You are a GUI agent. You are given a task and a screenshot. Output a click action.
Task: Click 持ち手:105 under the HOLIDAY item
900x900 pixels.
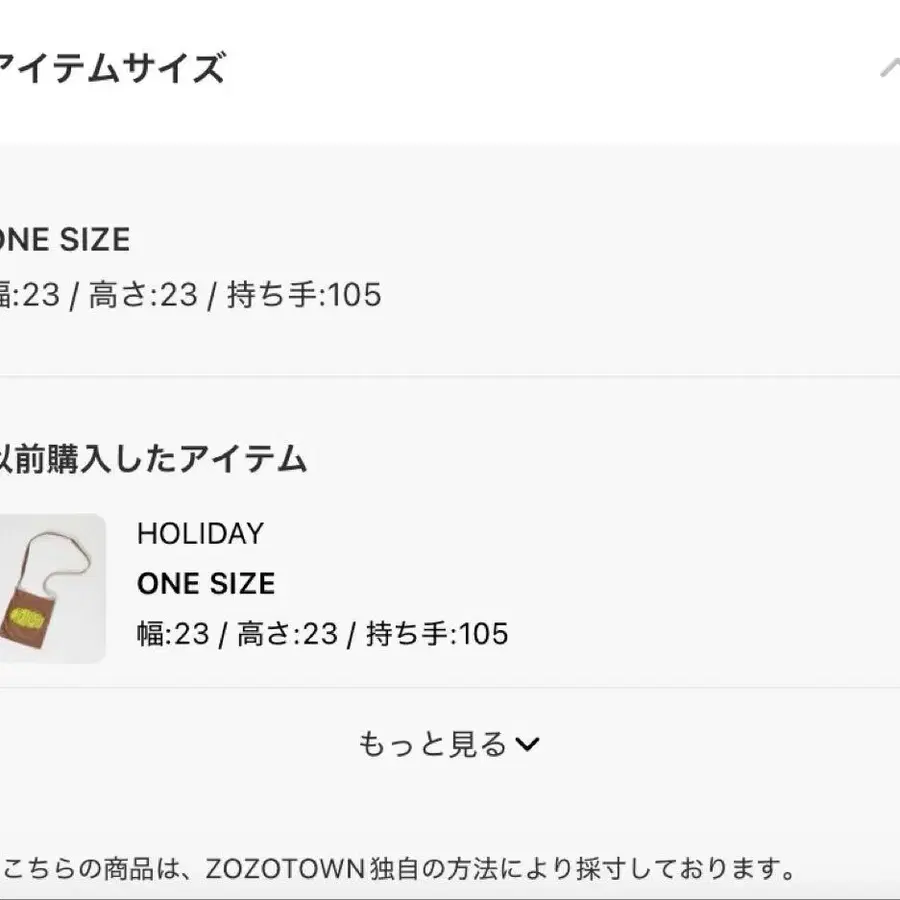tap(437, 634)
